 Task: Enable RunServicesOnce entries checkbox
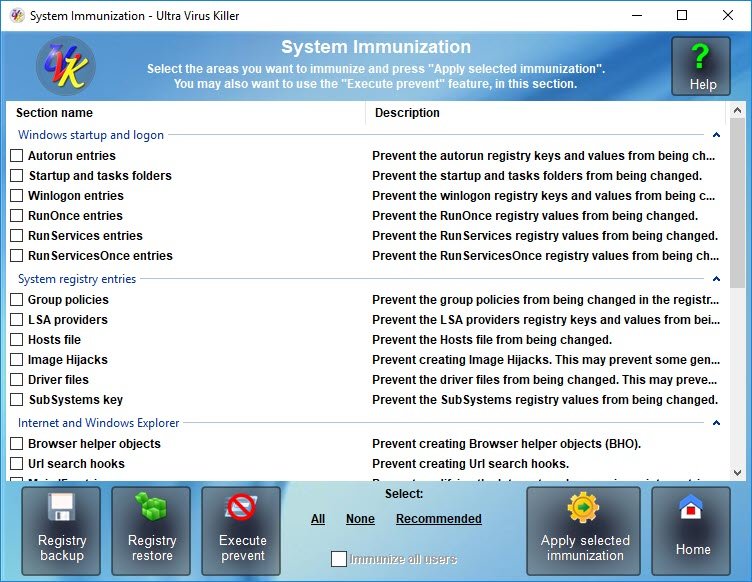point(17,256)
